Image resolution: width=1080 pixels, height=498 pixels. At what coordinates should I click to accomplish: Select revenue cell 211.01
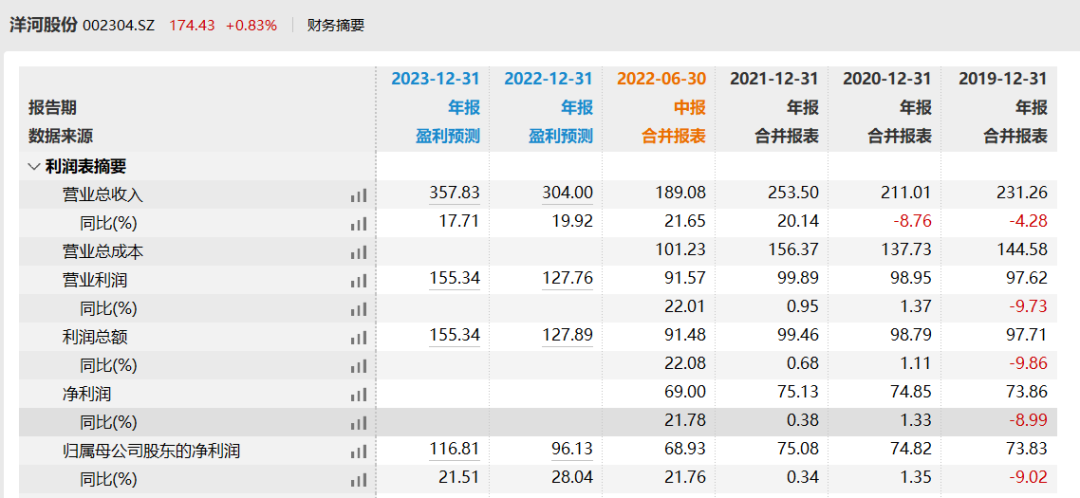point(906,192)
